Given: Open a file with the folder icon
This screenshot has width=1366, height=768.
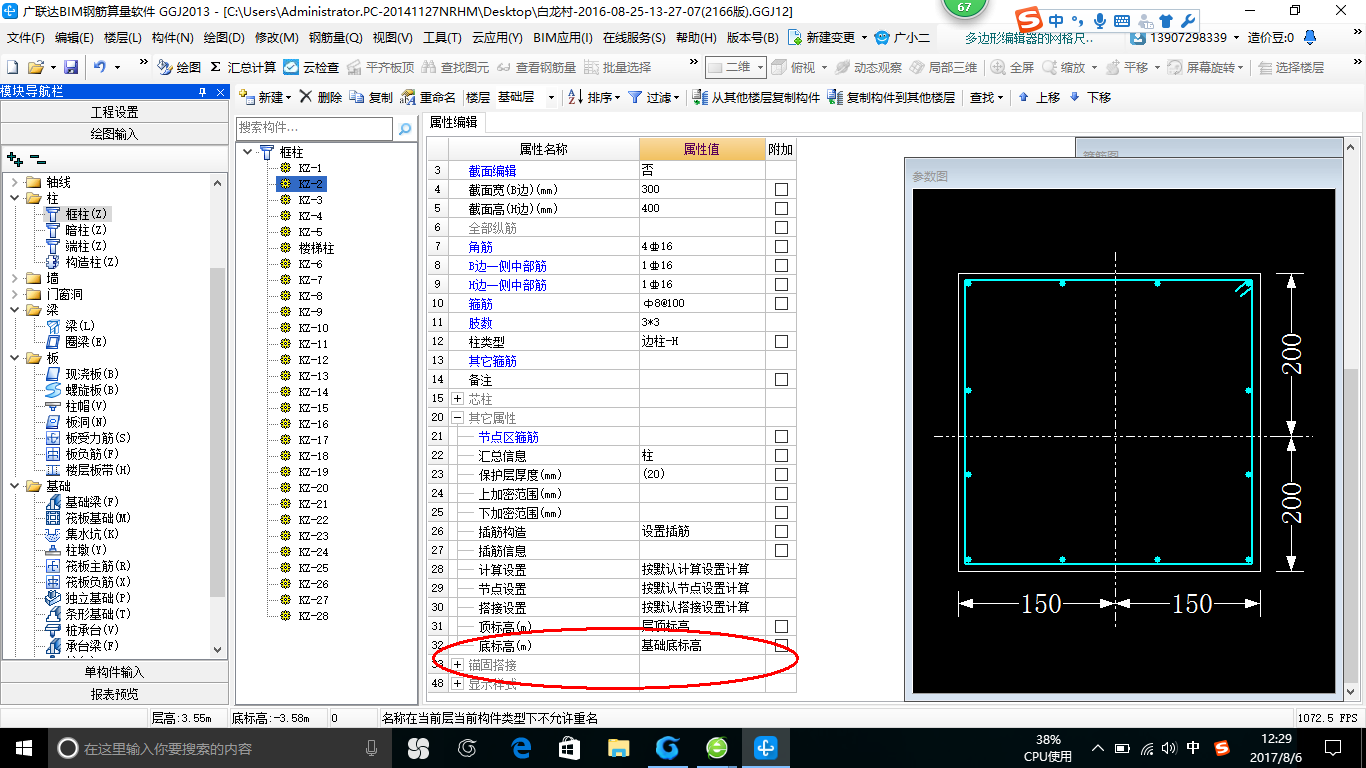Looking at the screenshot, I should (36, 67).
